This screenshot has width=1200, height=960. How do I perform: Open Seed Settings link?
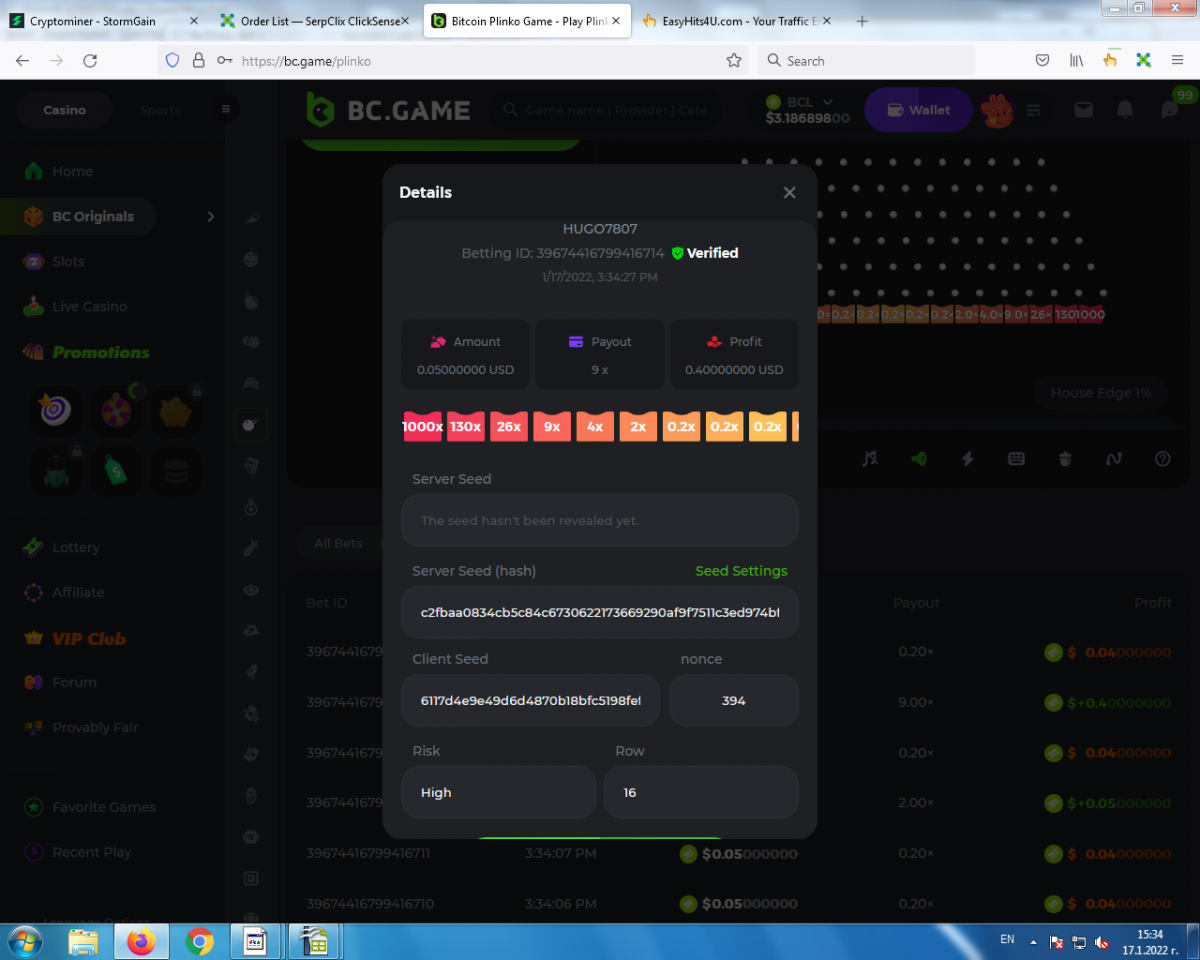741,571
